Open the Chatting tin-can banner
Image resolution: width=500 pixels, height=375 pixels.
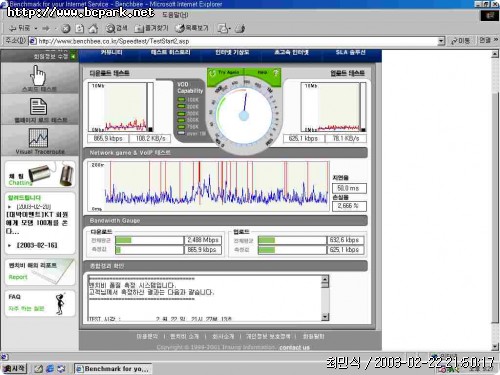point(40,174)
